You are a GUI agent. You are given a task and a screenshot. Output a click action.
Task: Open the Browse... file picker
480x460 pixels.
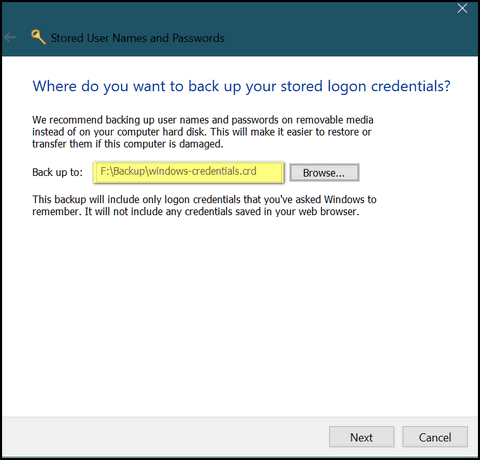coord(324,173)
